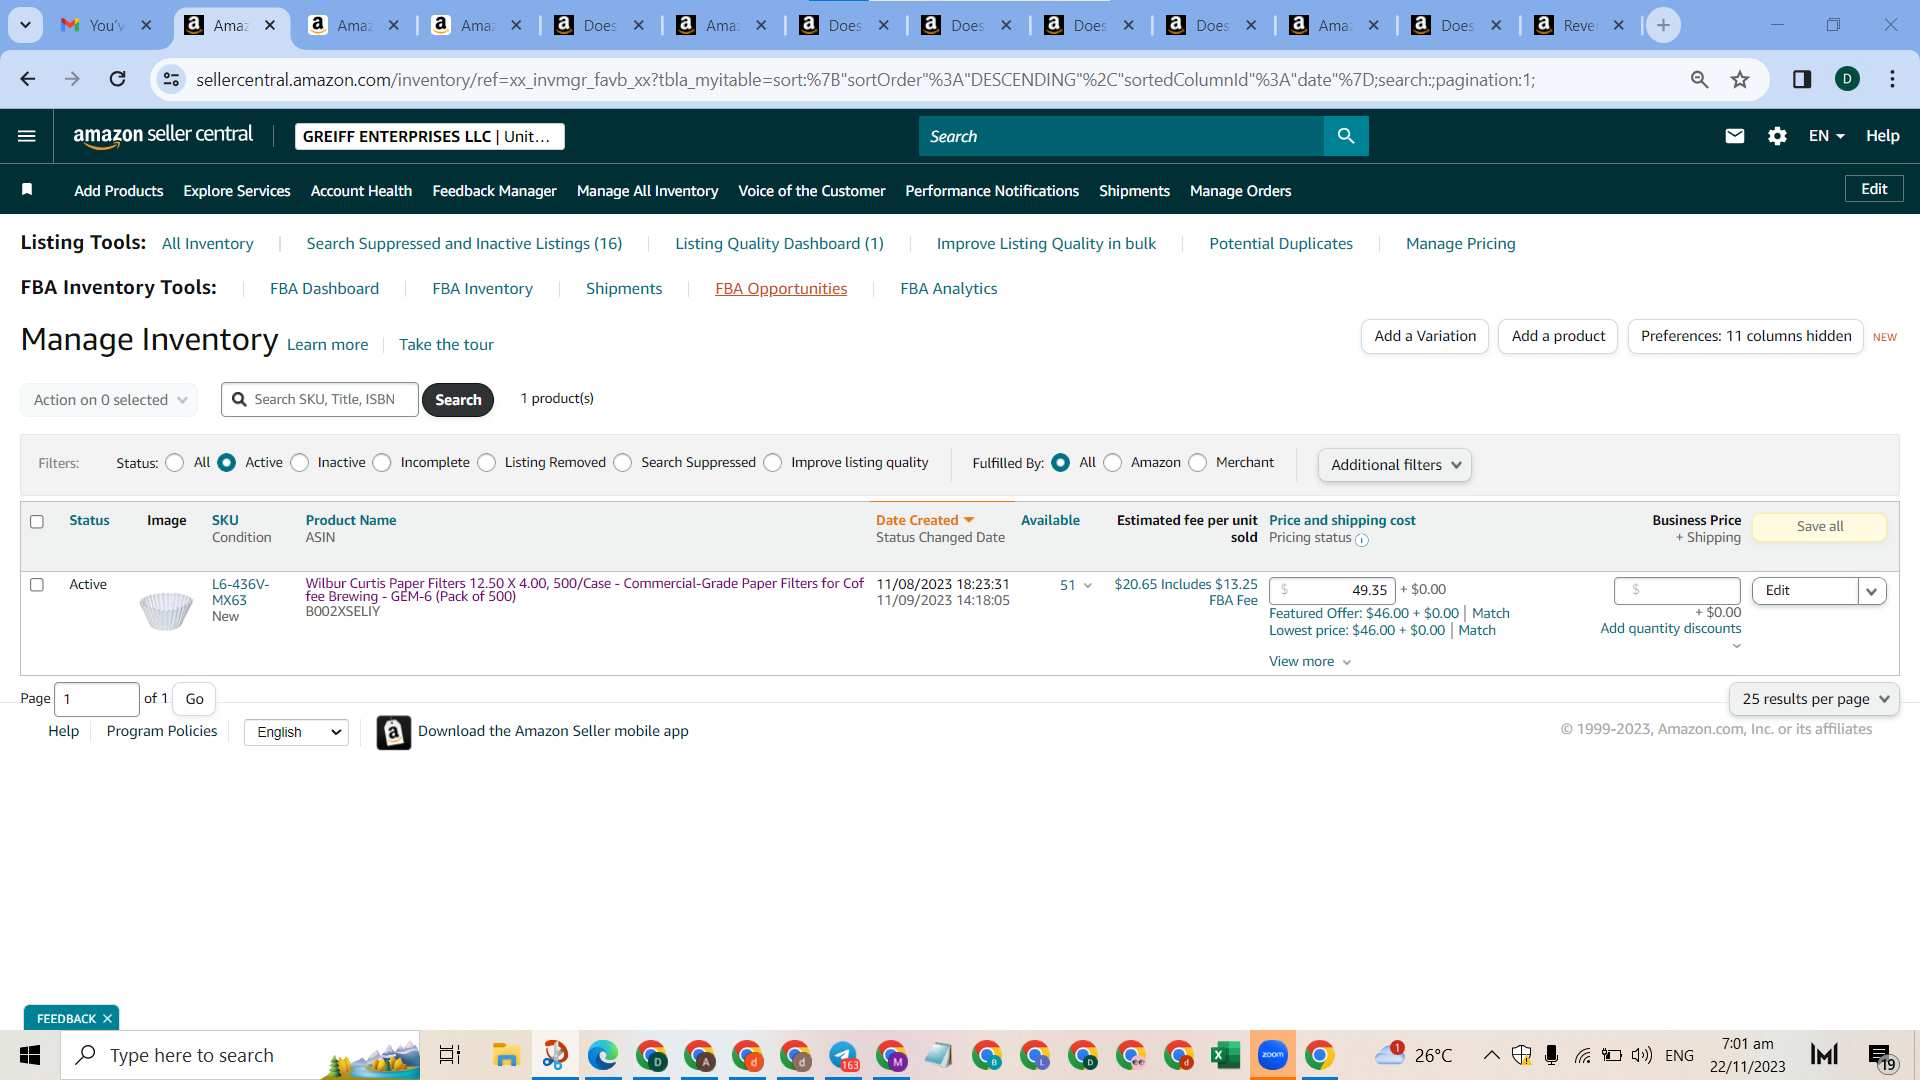Click the bookmark flag icon in navigation bar
Viewport: 1920px width, 1080px height.
click(27, 190)
